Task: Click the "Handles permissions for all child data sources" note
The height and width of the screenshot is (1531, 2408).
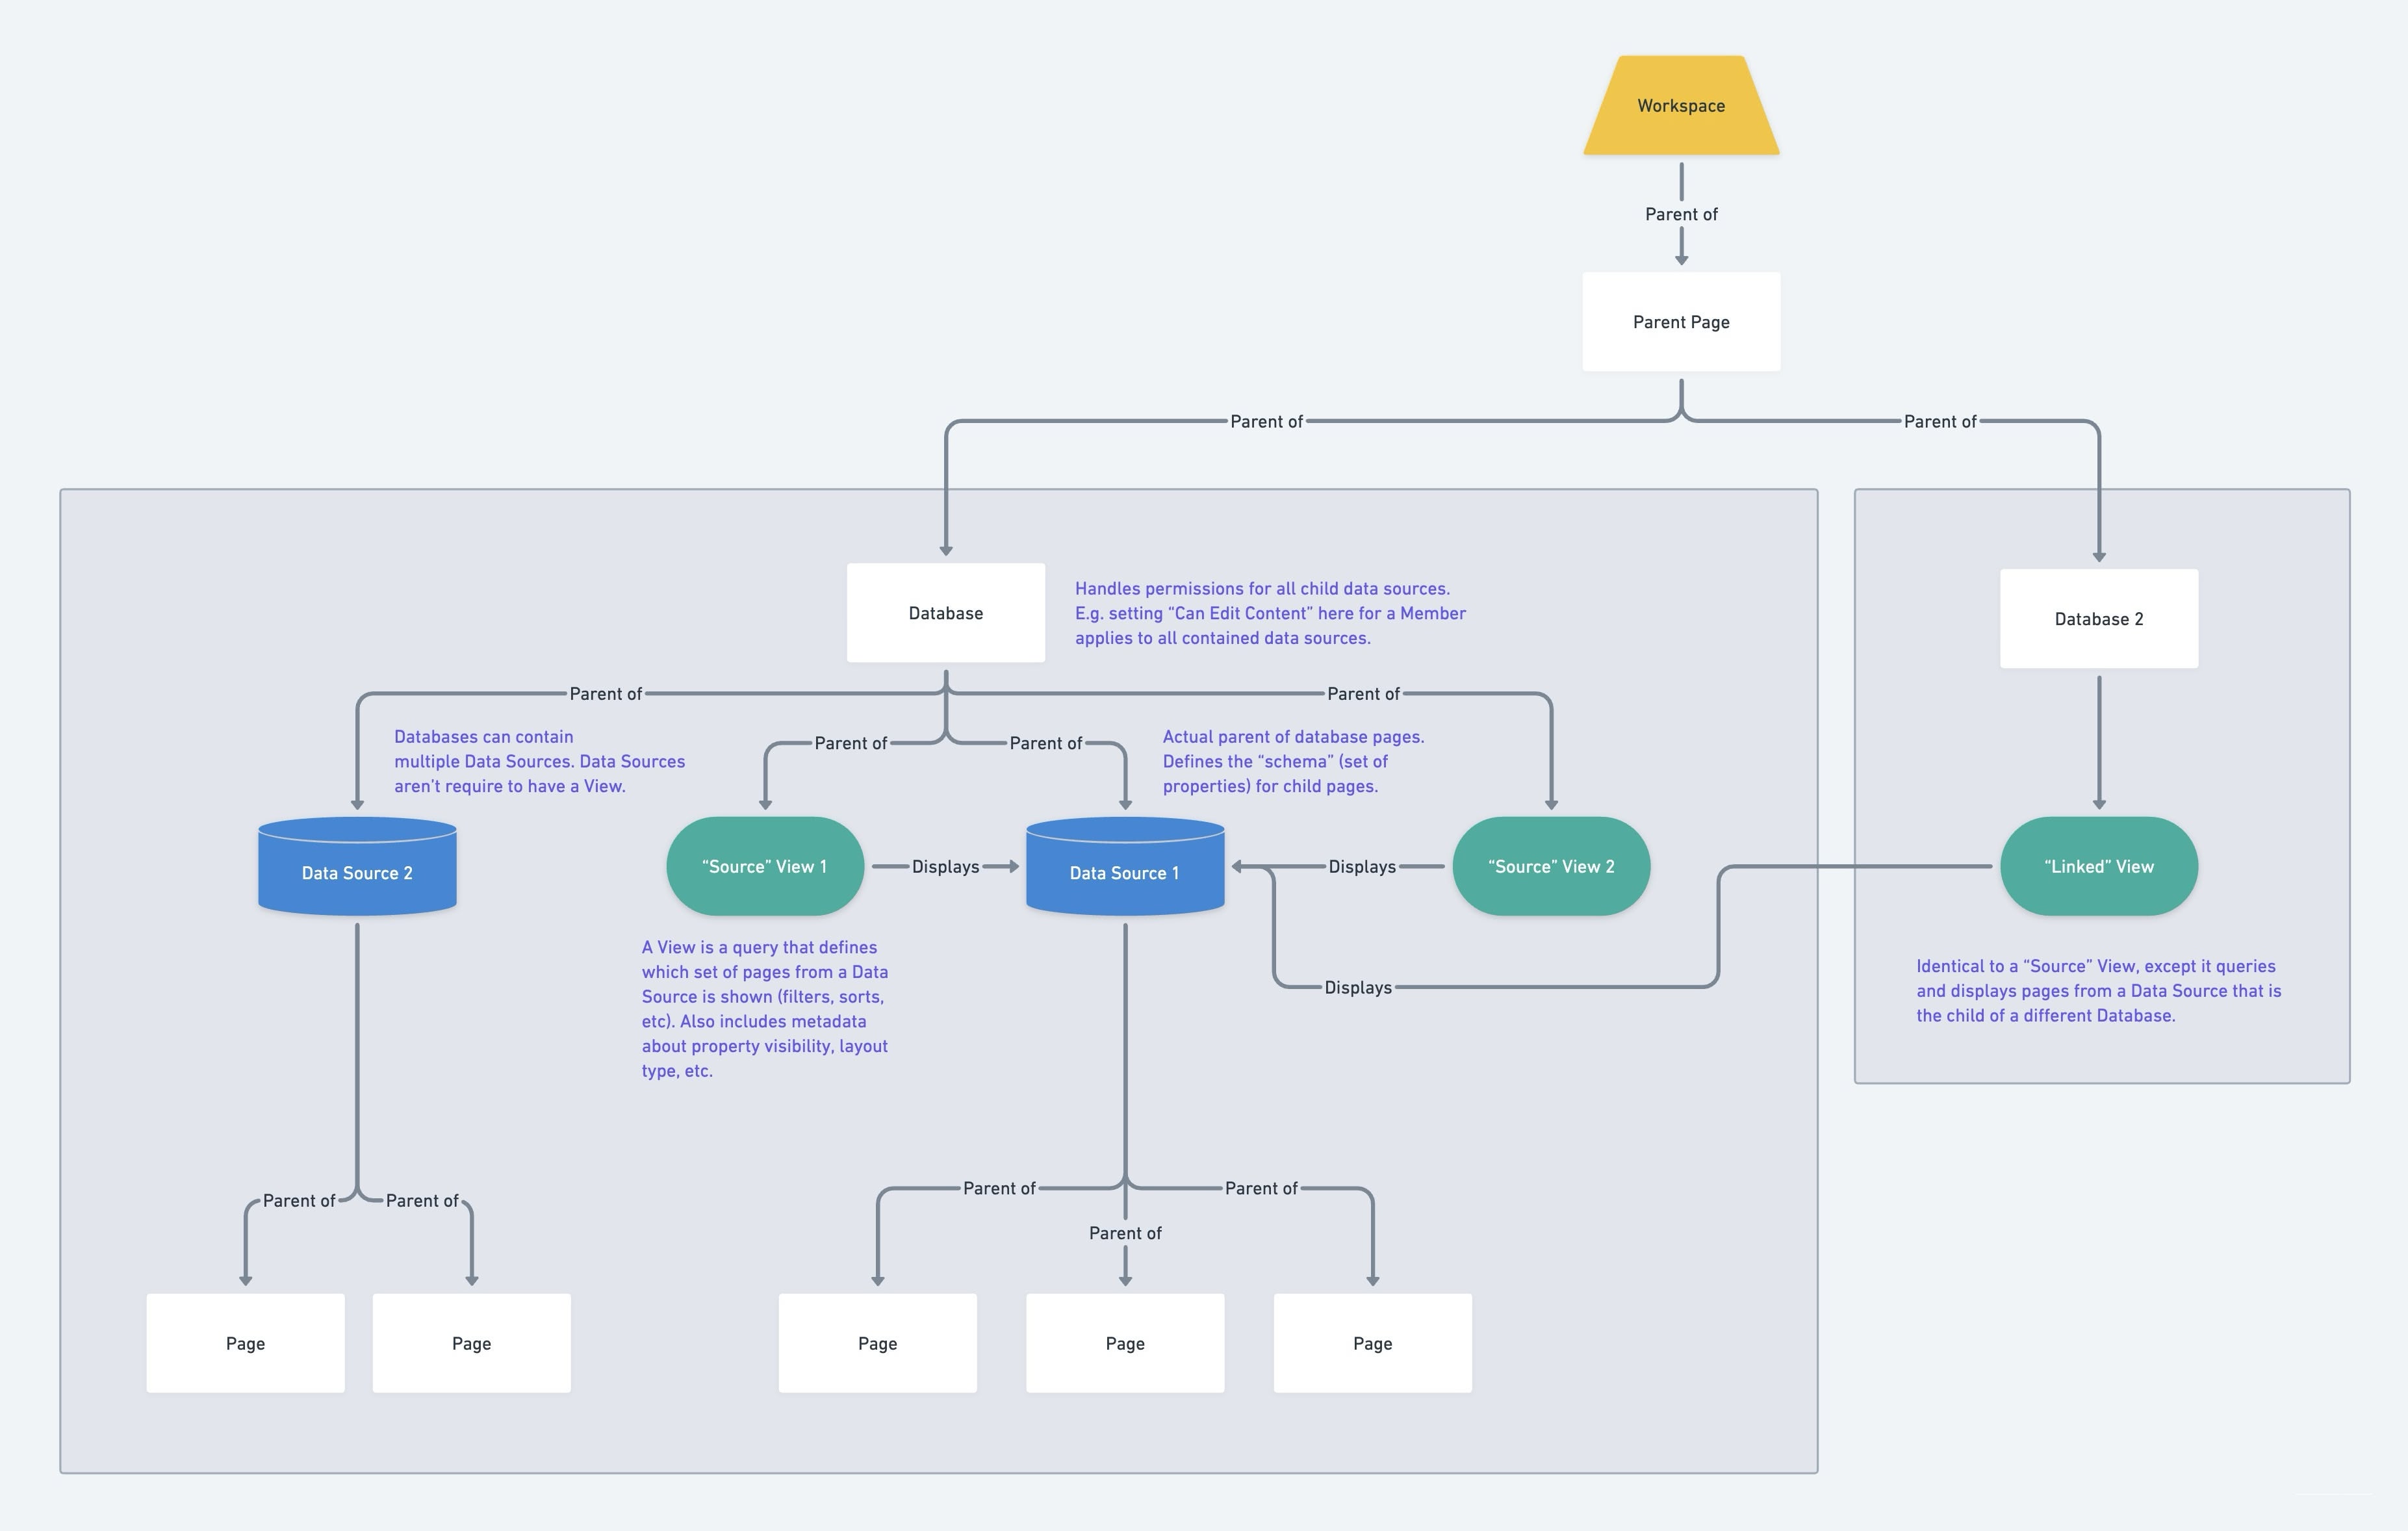Action: click(1270, 613)
